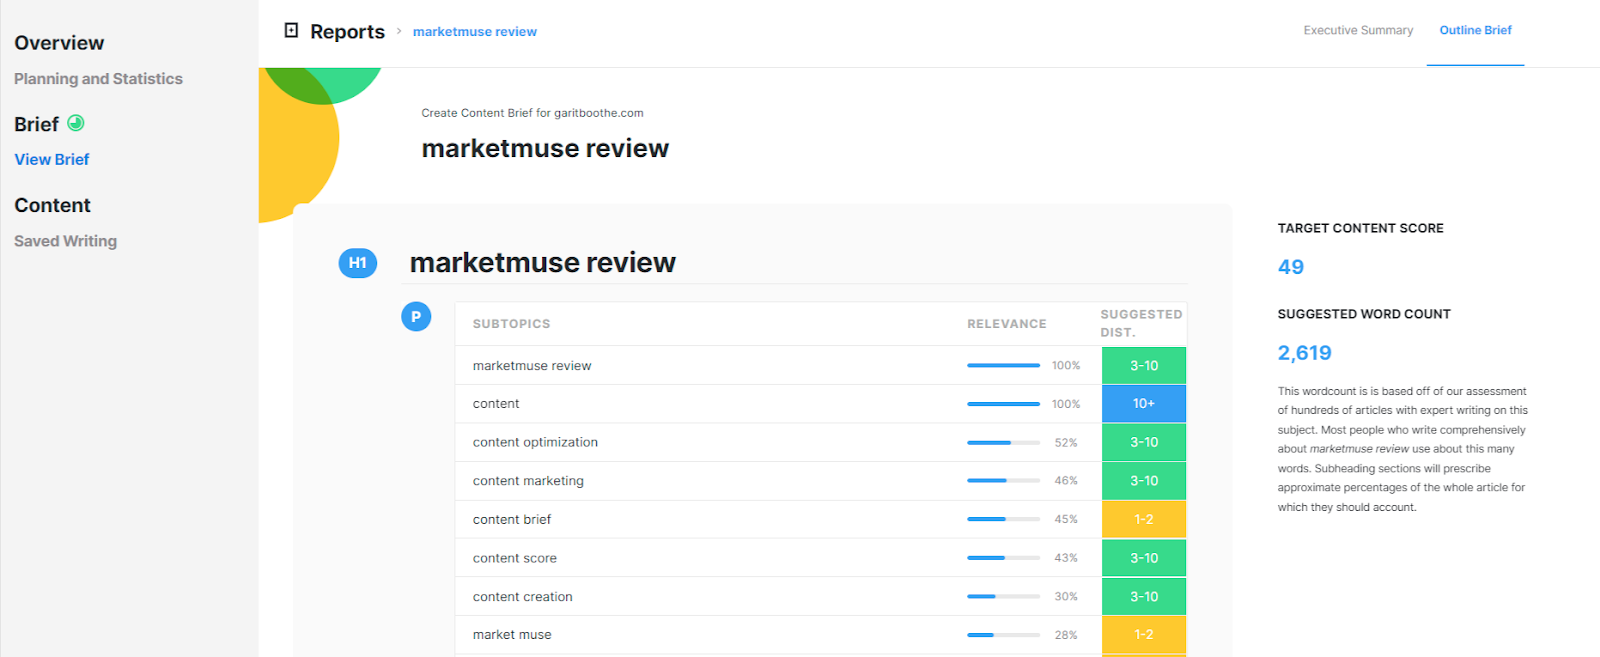Click yellow 1-2 cell for market muse
The width and height of the screenshot is (1600, 657).
pyautogui.click(x=1144, y=635)
